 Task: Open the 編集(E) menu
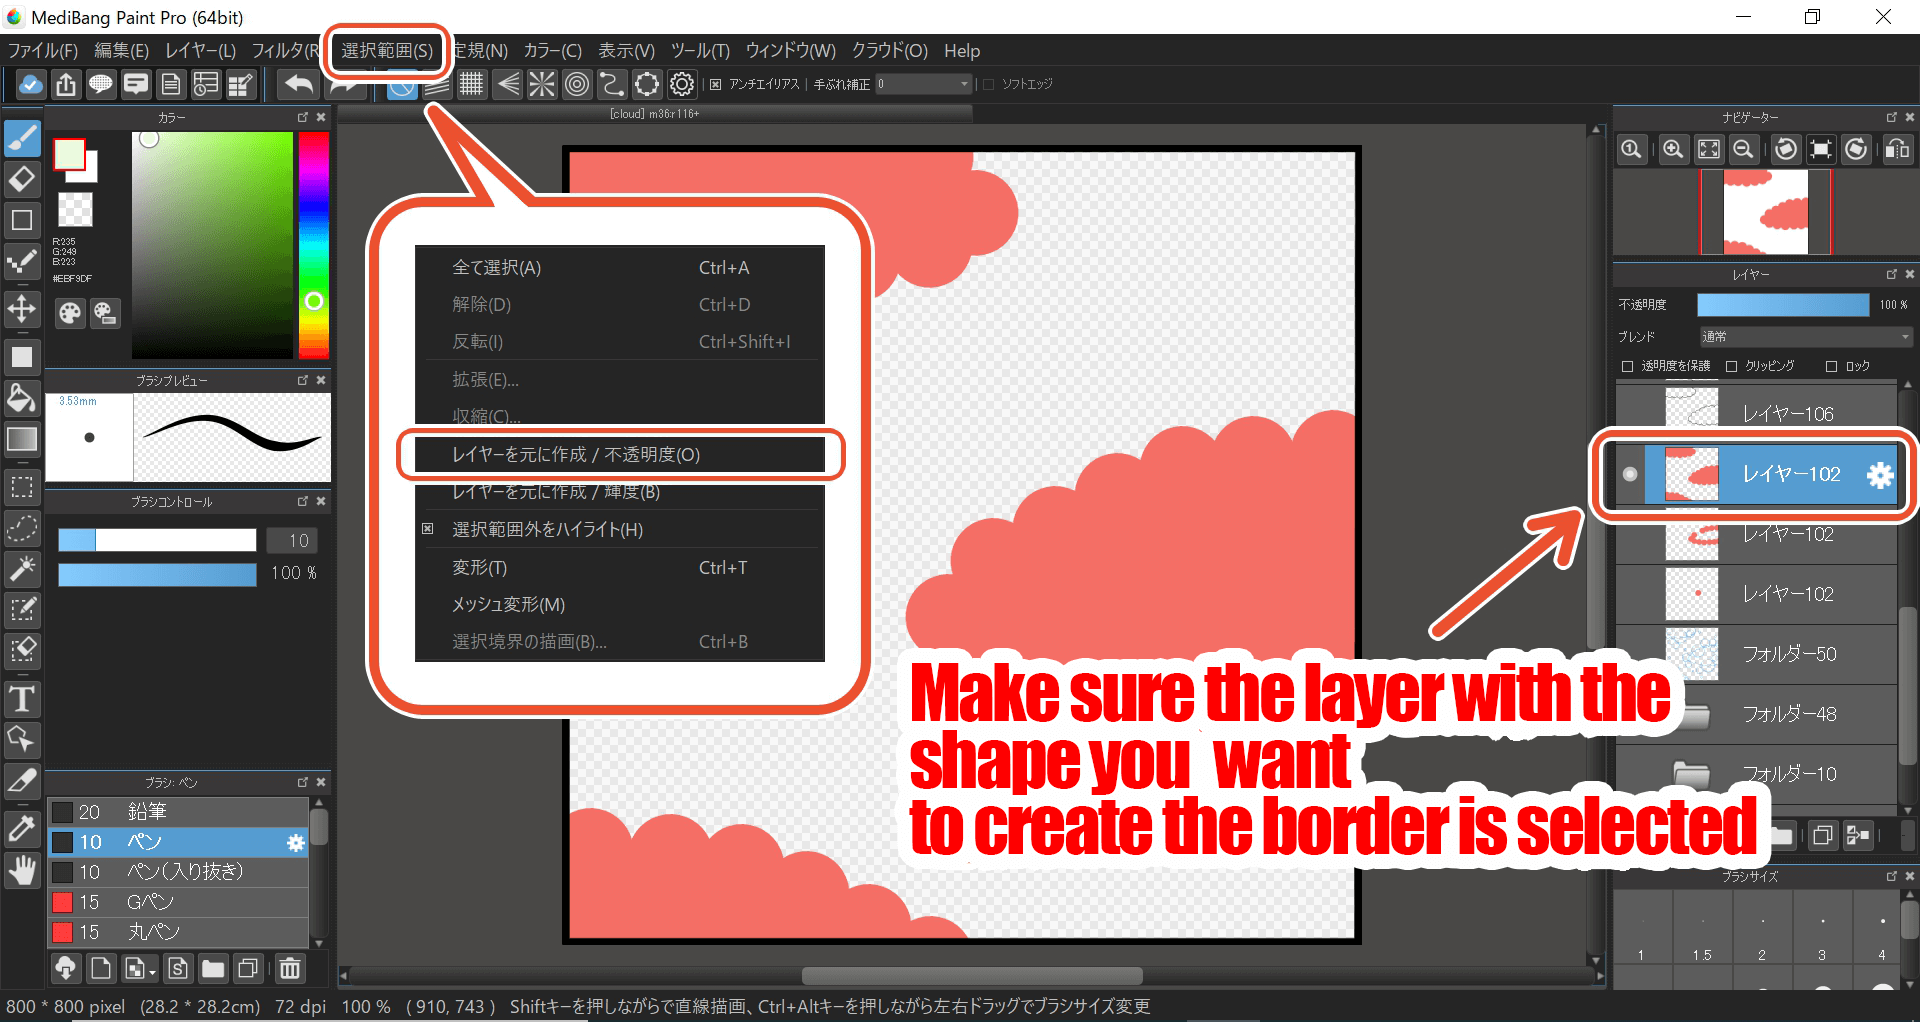click(121, 51)
